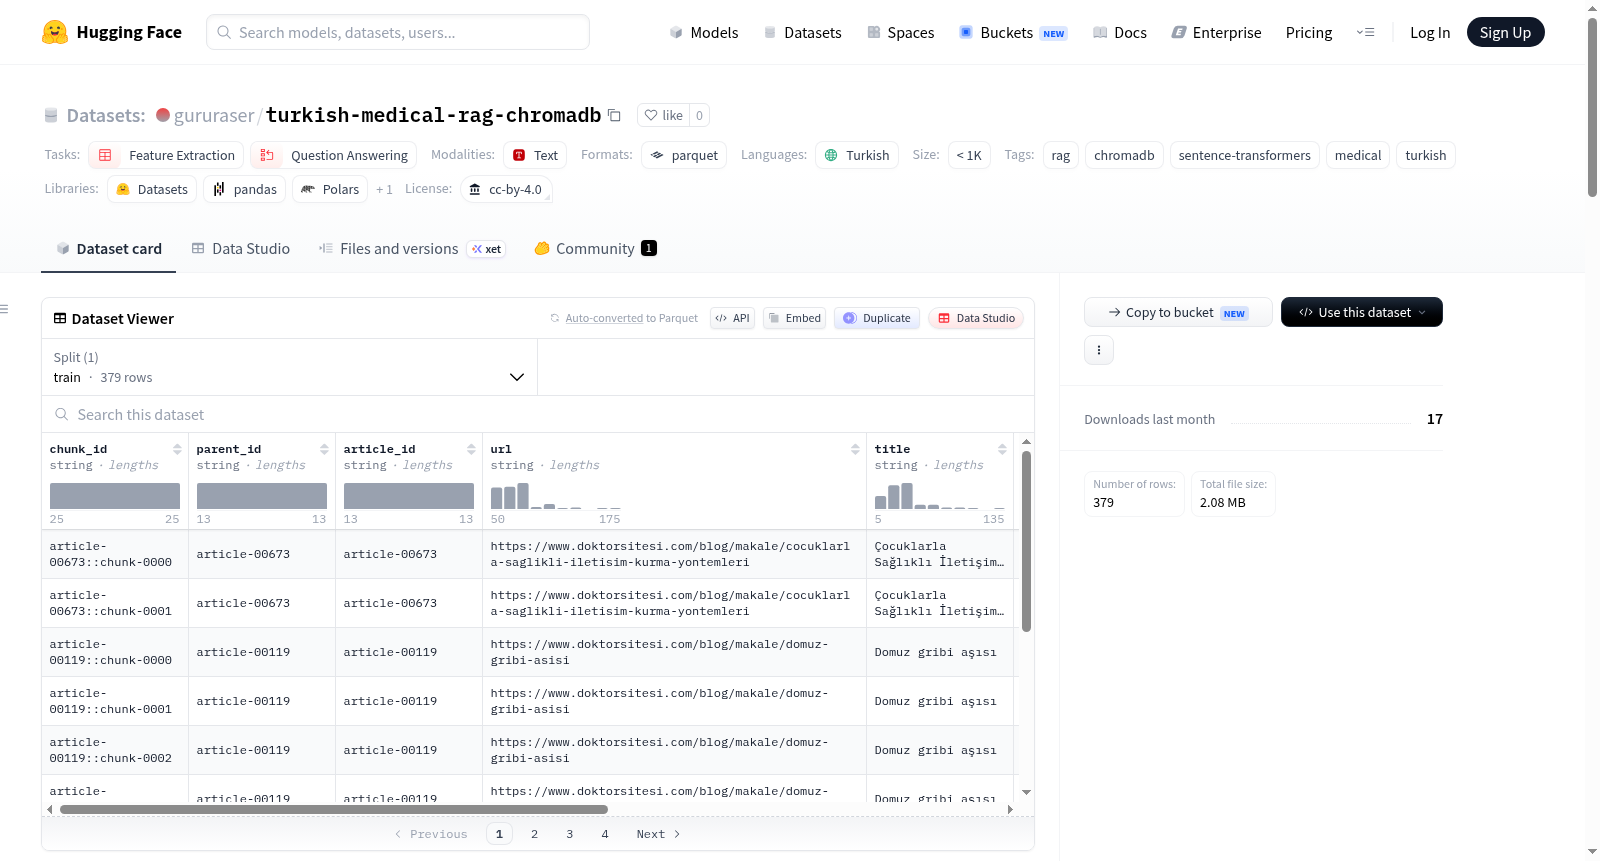Open the Pricing page
Screen dimensions: 1600x861
[x=1309, y=33]
